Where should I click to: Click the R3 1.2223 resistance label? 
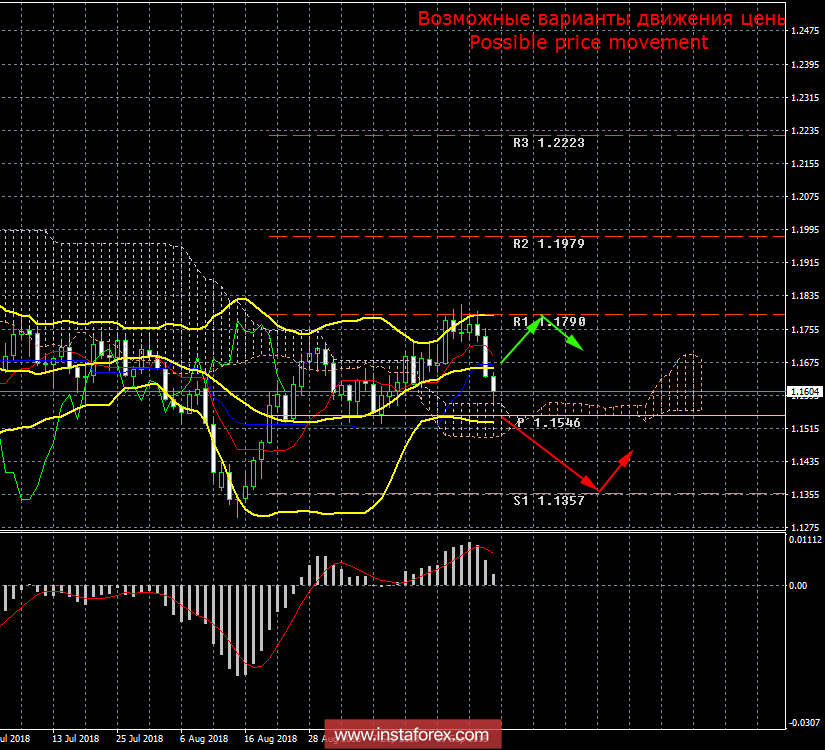click(549, 143)
